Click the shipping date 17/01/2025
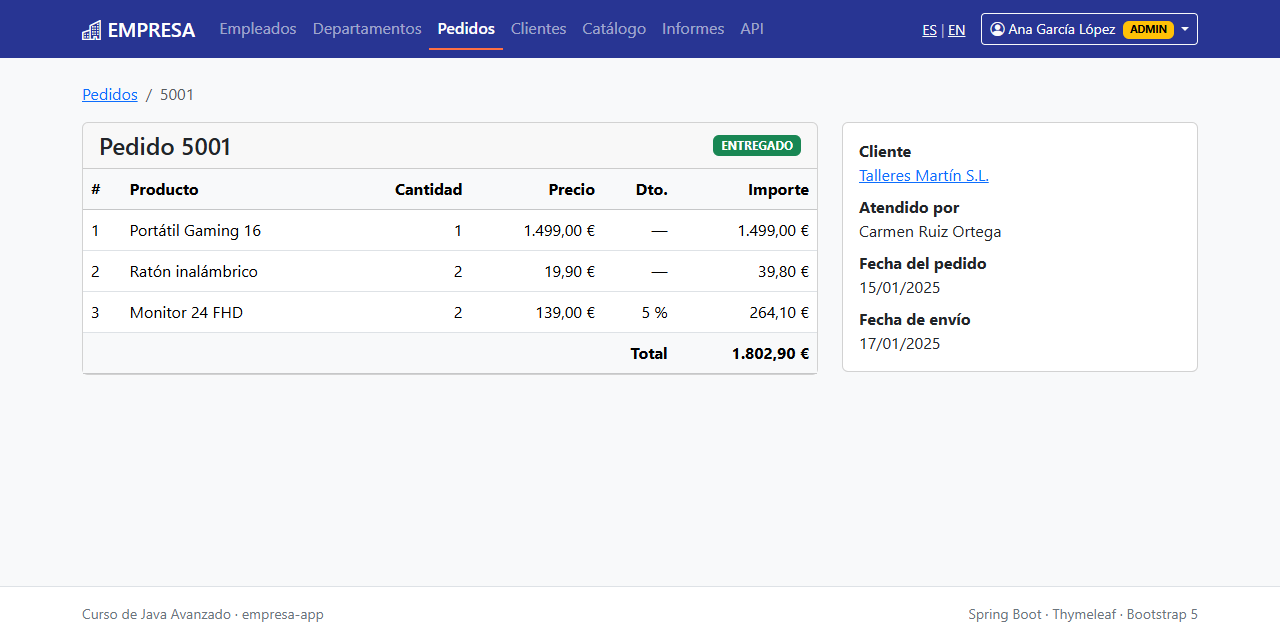1280x640 pixels. (900, 344)
